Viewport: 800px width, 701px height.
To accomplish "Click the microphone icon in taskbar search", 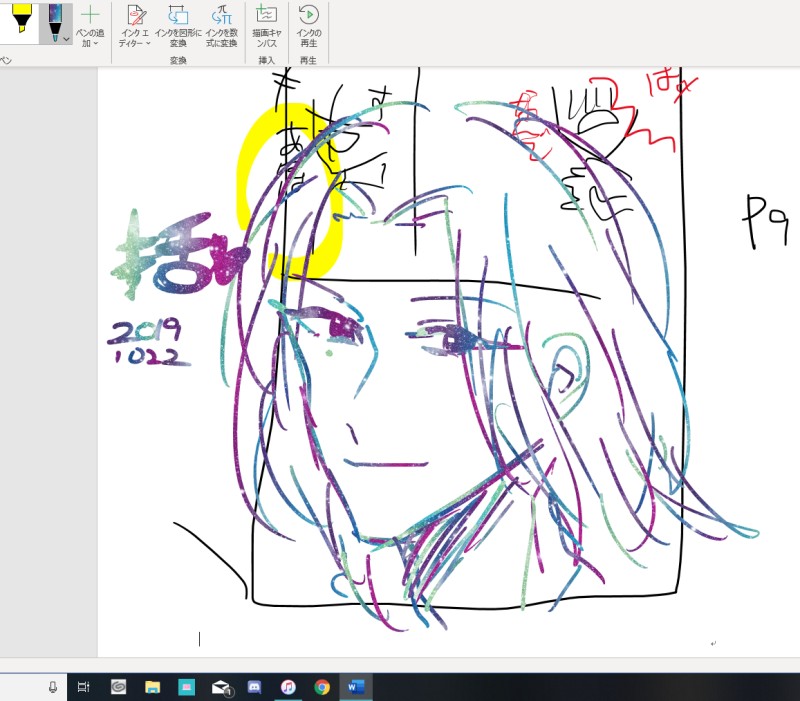I will (53, 687).
